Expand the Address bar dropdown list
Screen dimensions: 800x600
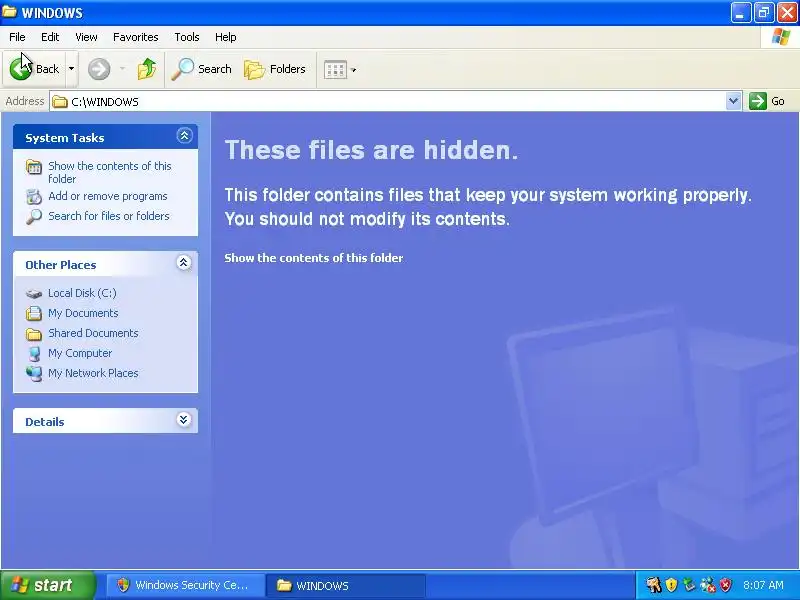pyautogui.click(x=733, y=101)
